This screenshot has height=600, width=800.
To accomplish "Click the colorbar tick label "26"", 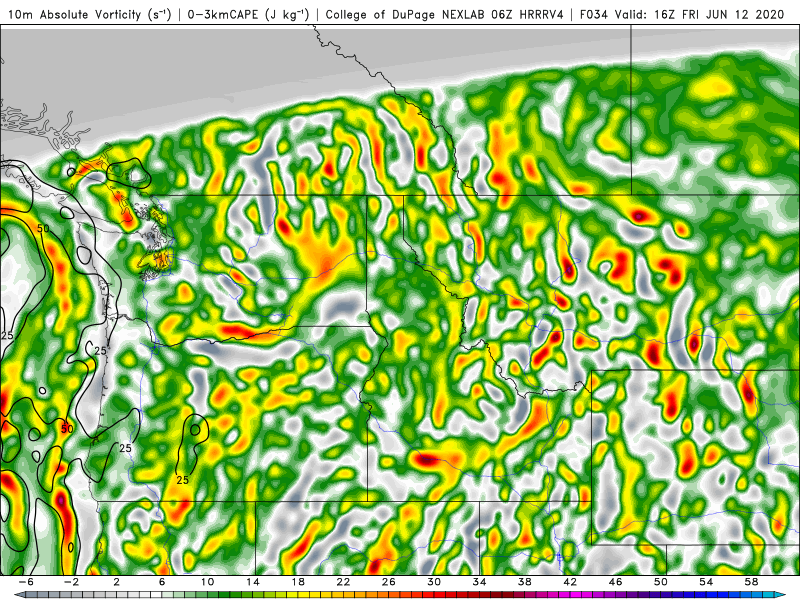I will click(x=389, y=582).
